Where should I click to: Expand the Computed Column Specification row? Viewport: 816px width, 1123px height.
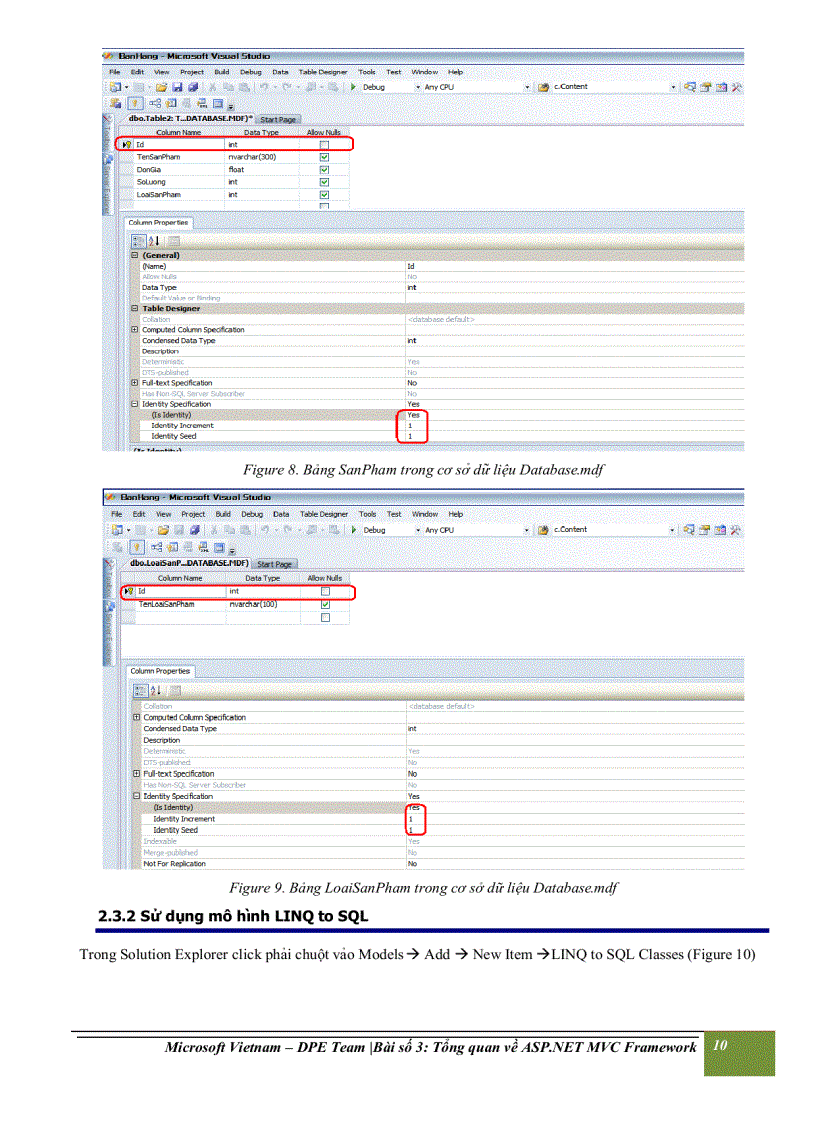click(x=133, y=330)
